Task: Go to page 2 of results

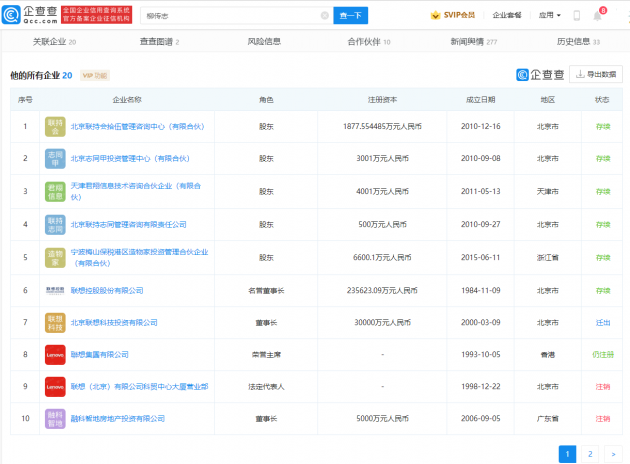Action: click(589, 453)
